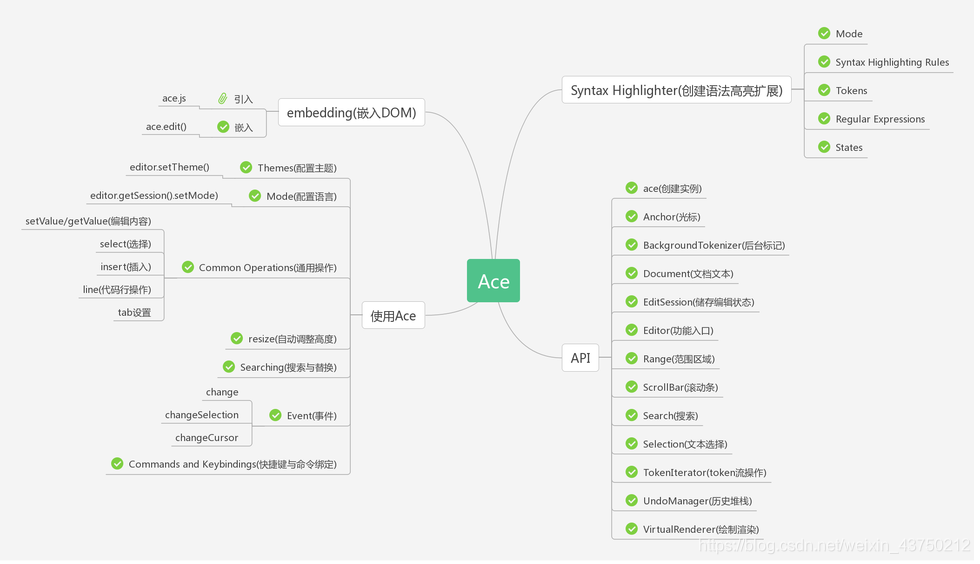
Task: Click the editor.setTheme() leaf label
Action: pyautogui.click(x=169, y=167)
